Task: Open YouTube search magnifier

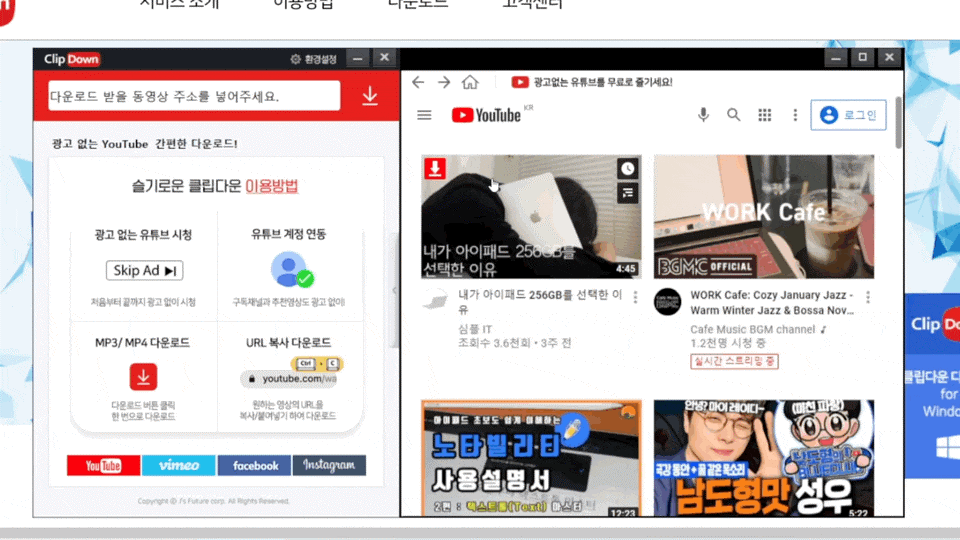Action: tap(733, 114)
